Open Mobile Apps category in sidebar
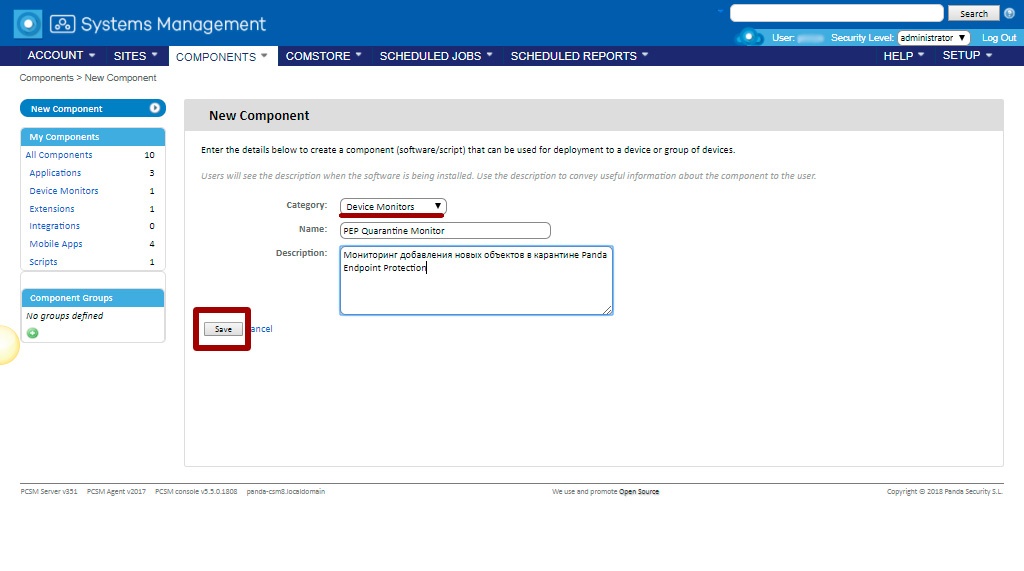This screenshot has width=1024, height=571. (x=56, y=244)
